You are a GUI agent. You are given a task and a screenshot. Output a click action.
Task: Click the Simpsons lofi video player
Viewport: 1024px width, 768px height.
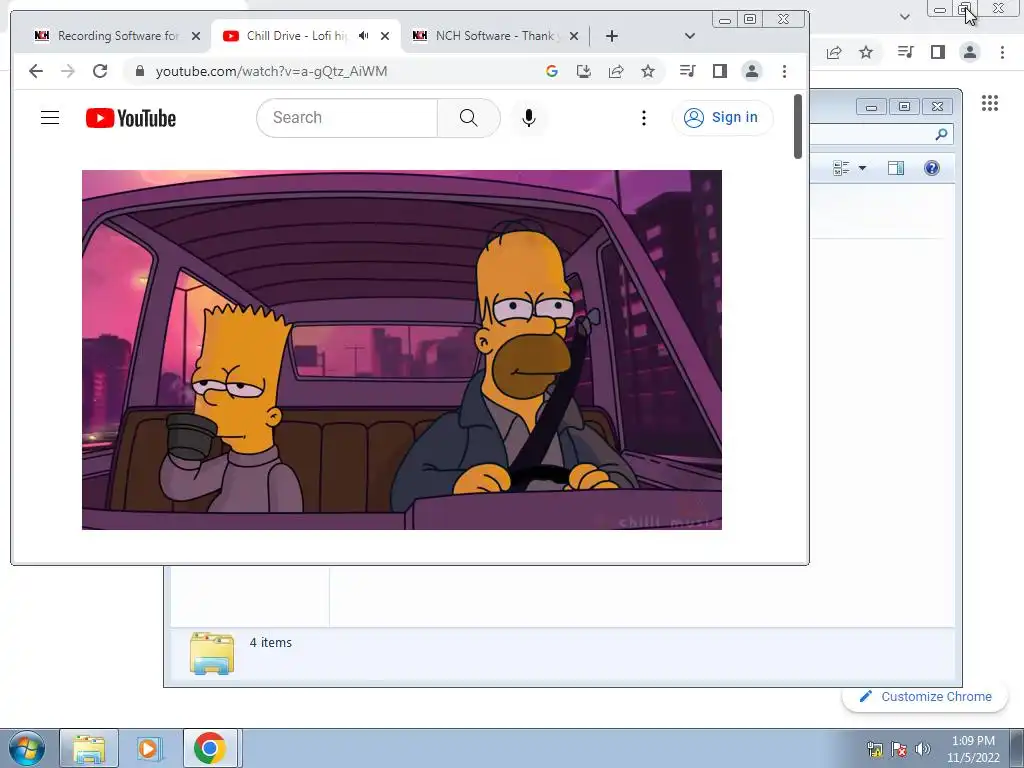click(402, 350)
